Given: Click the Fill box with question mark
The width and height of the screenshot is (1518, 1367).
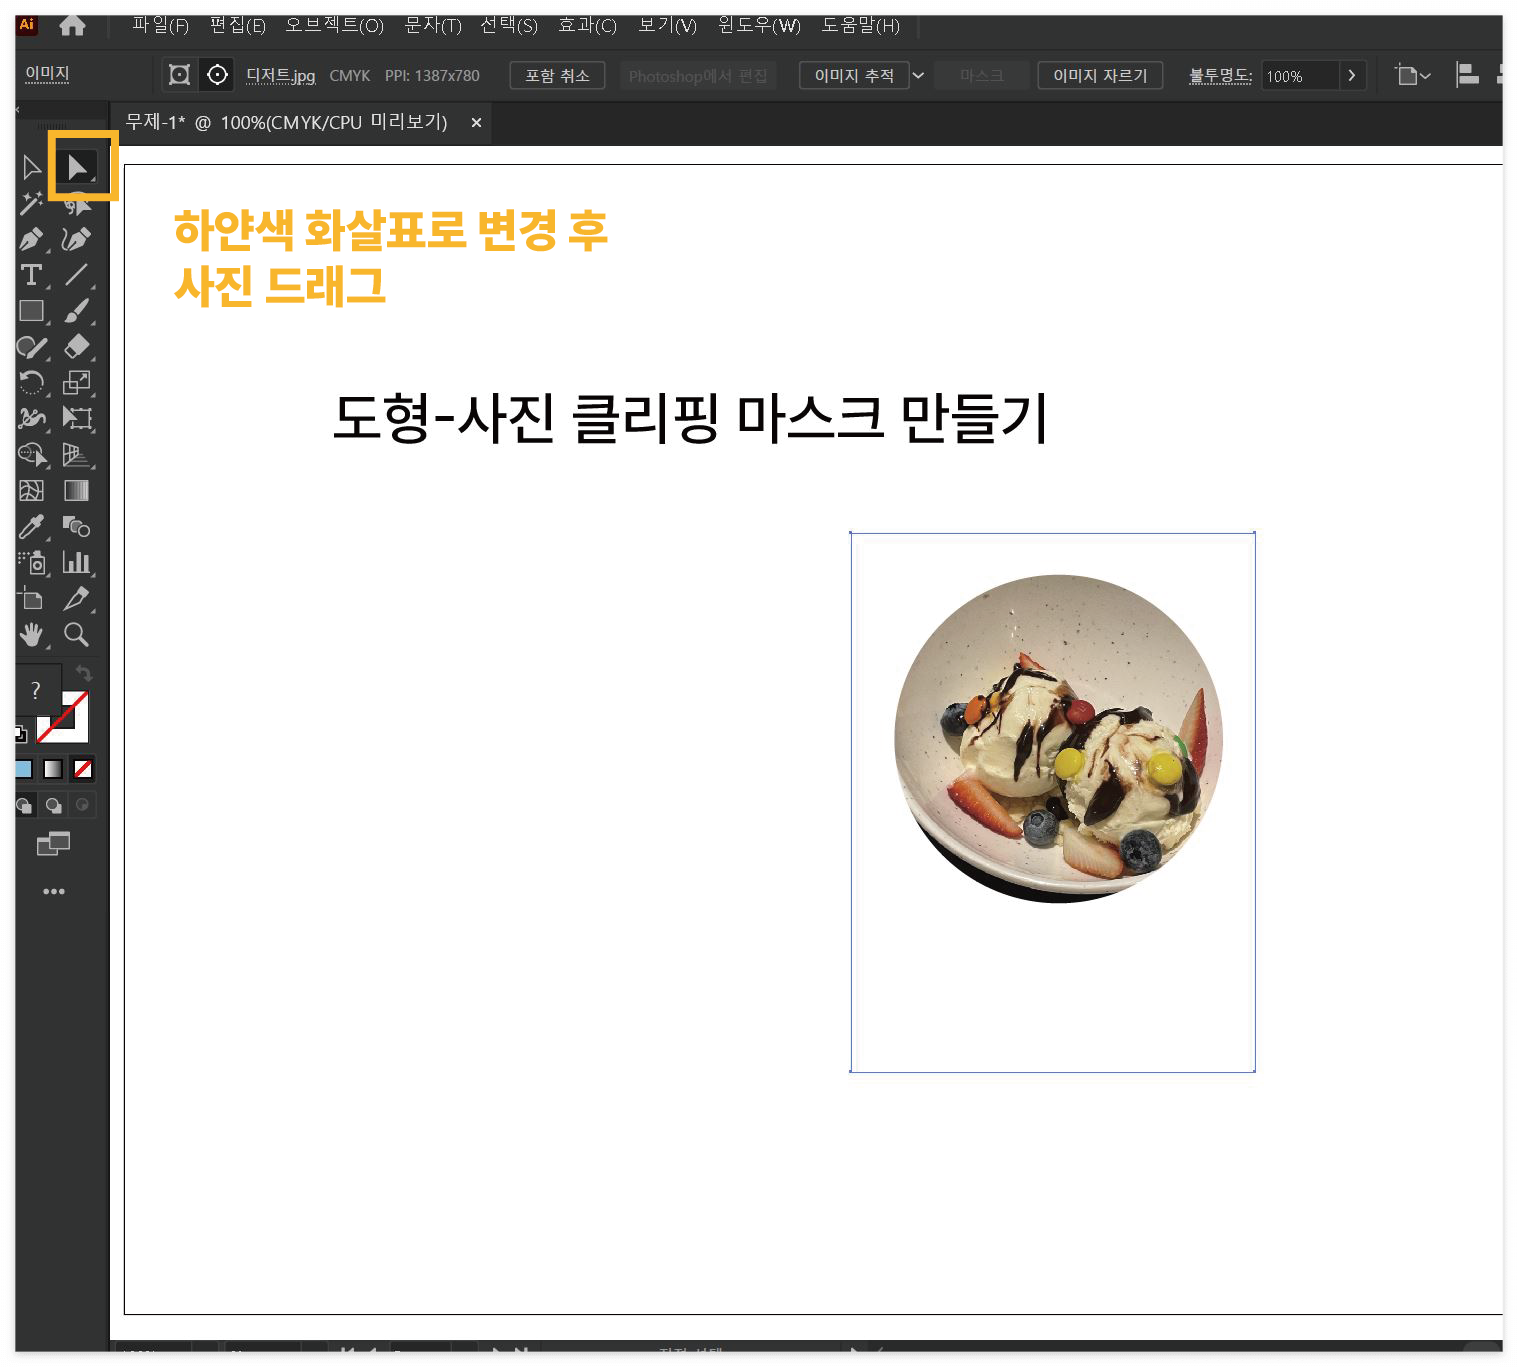Looking at the screenshot, I should pos(36,688).
